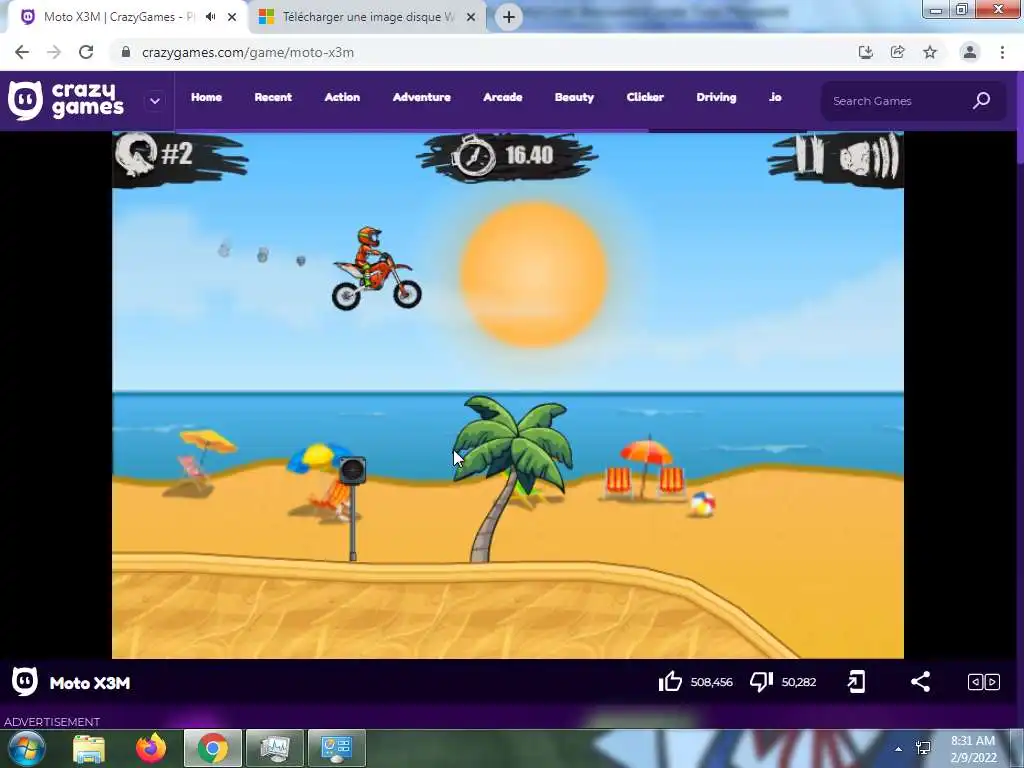Open the Adventure games category
This screenshot has height=768, width=1024.
click(421, 97)
